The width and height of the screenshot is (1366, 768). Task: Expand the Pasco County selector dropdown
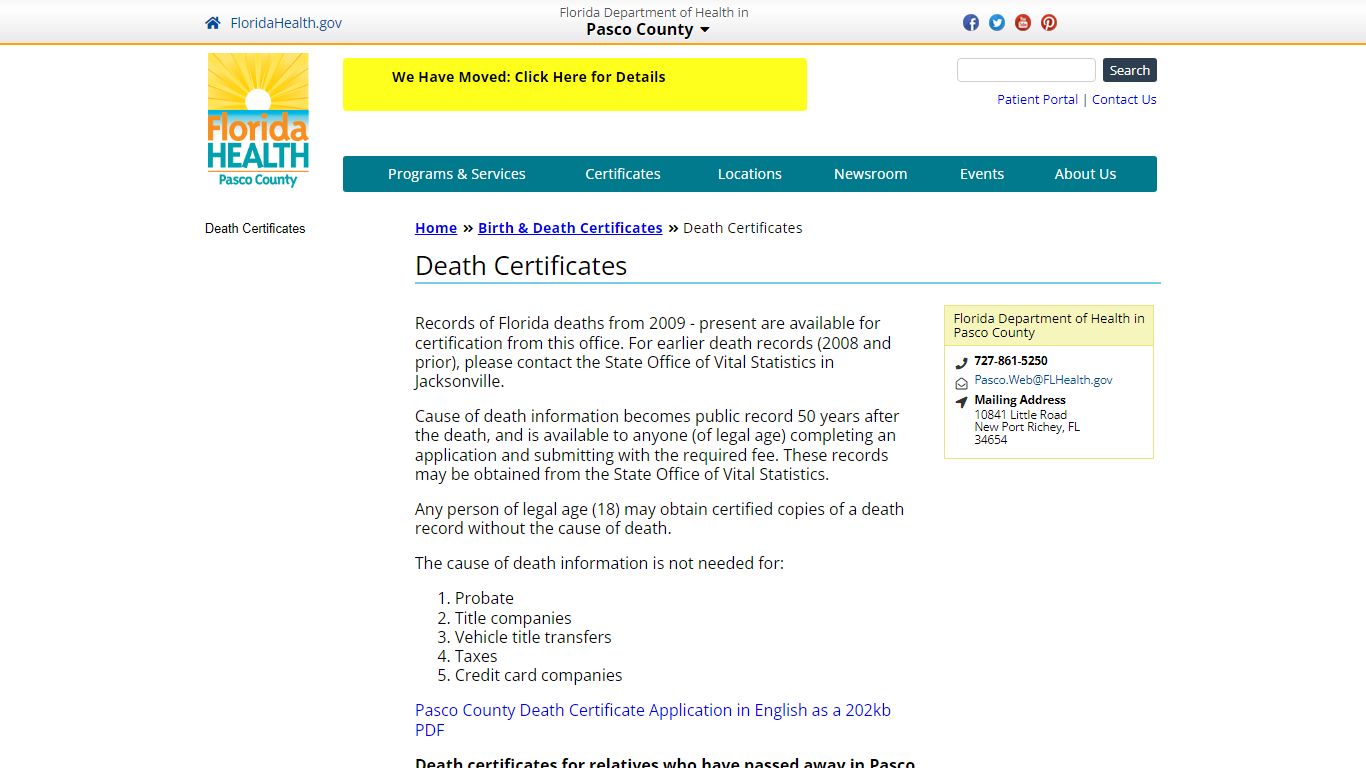[x=648, y=29]
